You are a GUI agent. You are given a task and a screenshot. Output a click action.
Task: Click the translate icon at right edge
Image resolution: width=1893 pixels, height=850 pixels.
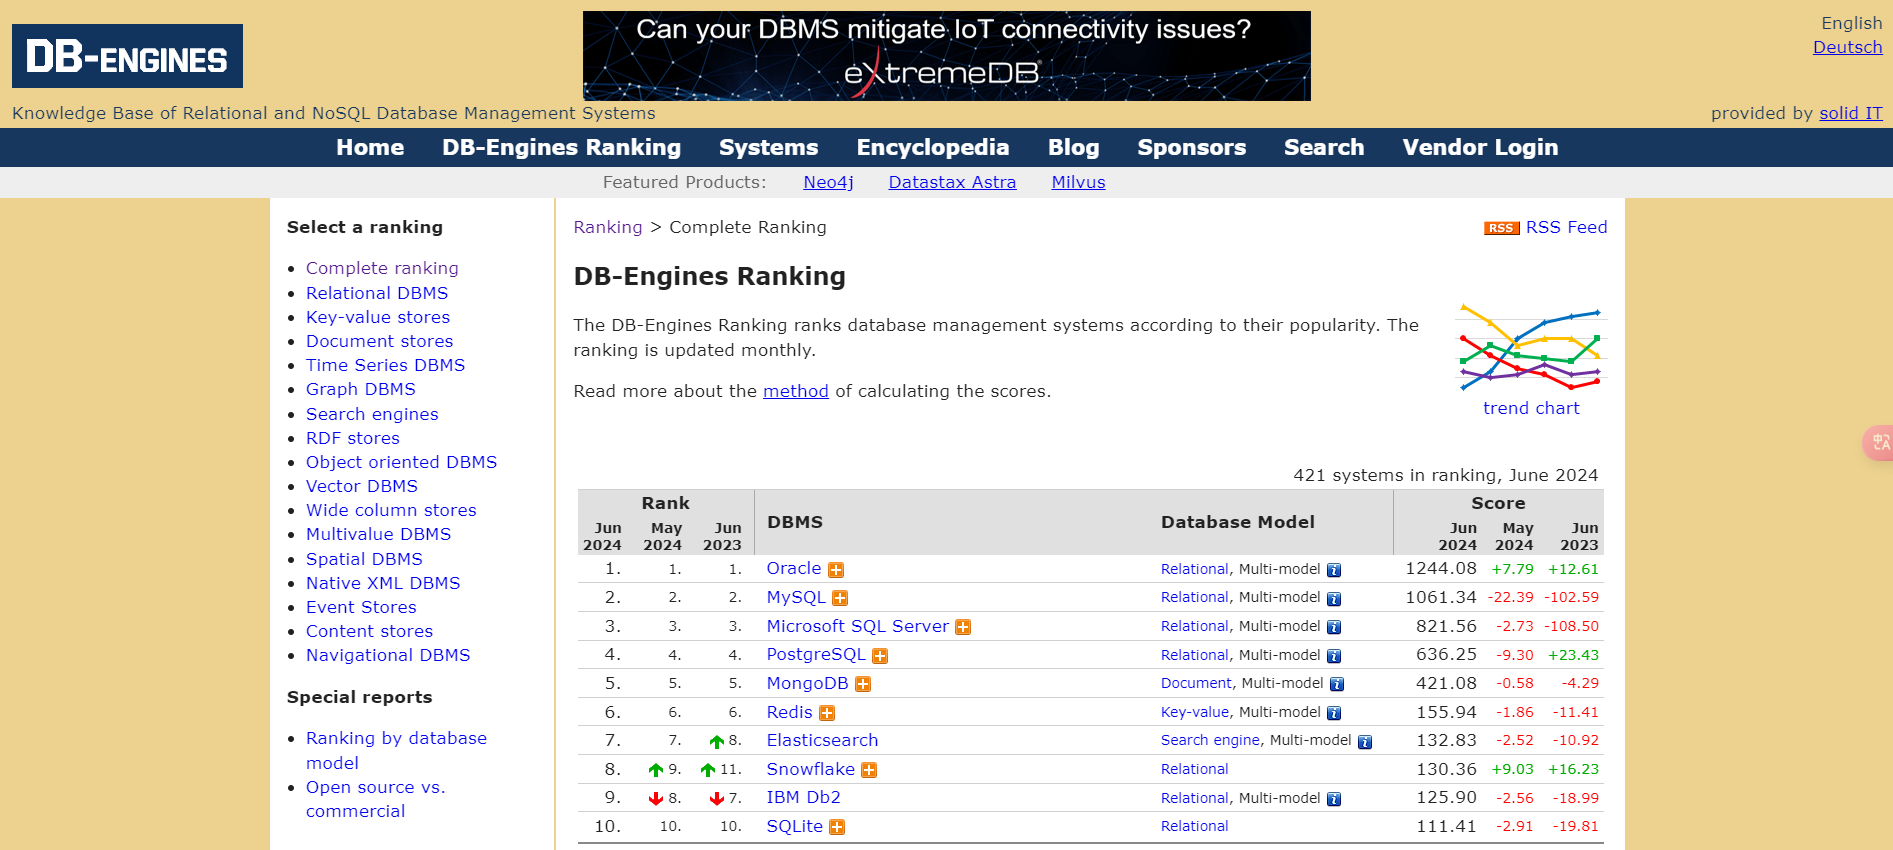pyautogui.click(x=1879, y=442)
